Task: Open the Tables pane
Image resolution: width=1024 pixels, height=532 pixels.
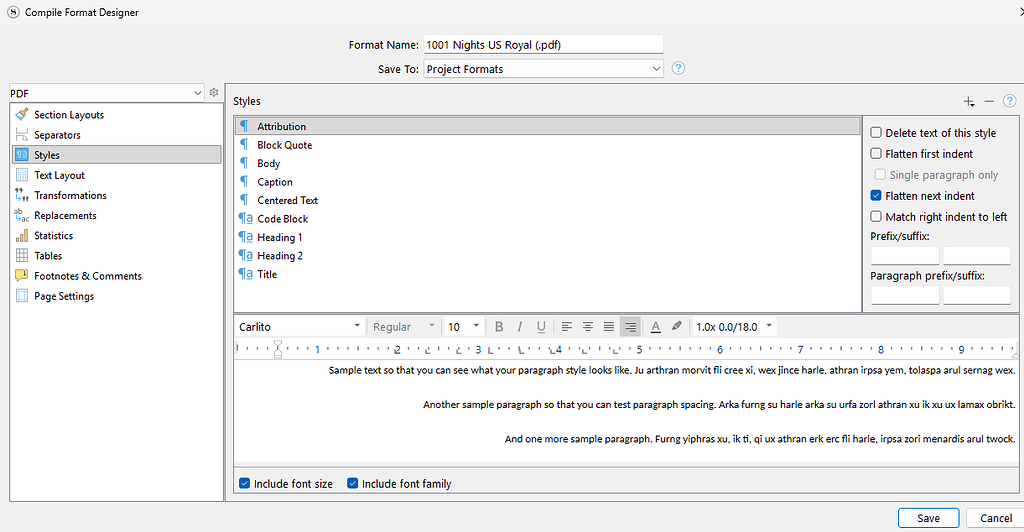Action: point(117,255)
